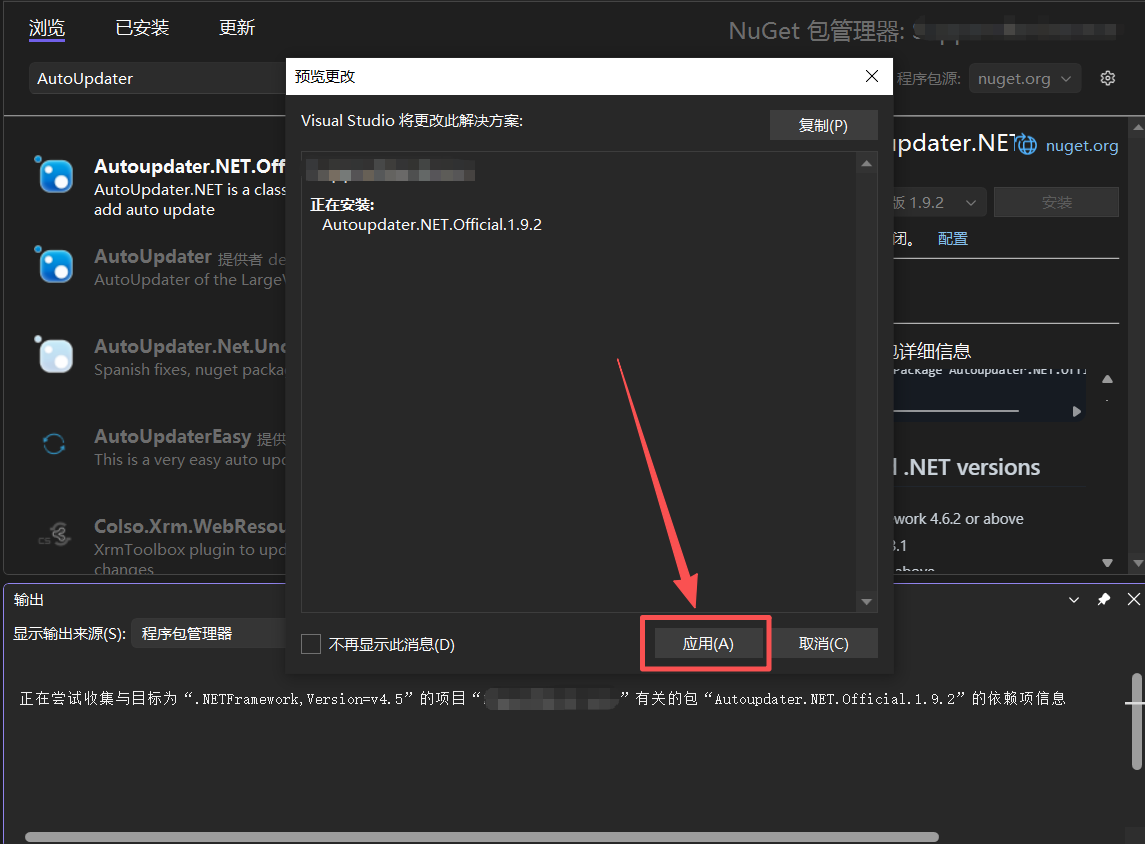The image size is (1145, 844).
Task: Click output panel horizontal scrollbar
Action: (x=482, y=837)
